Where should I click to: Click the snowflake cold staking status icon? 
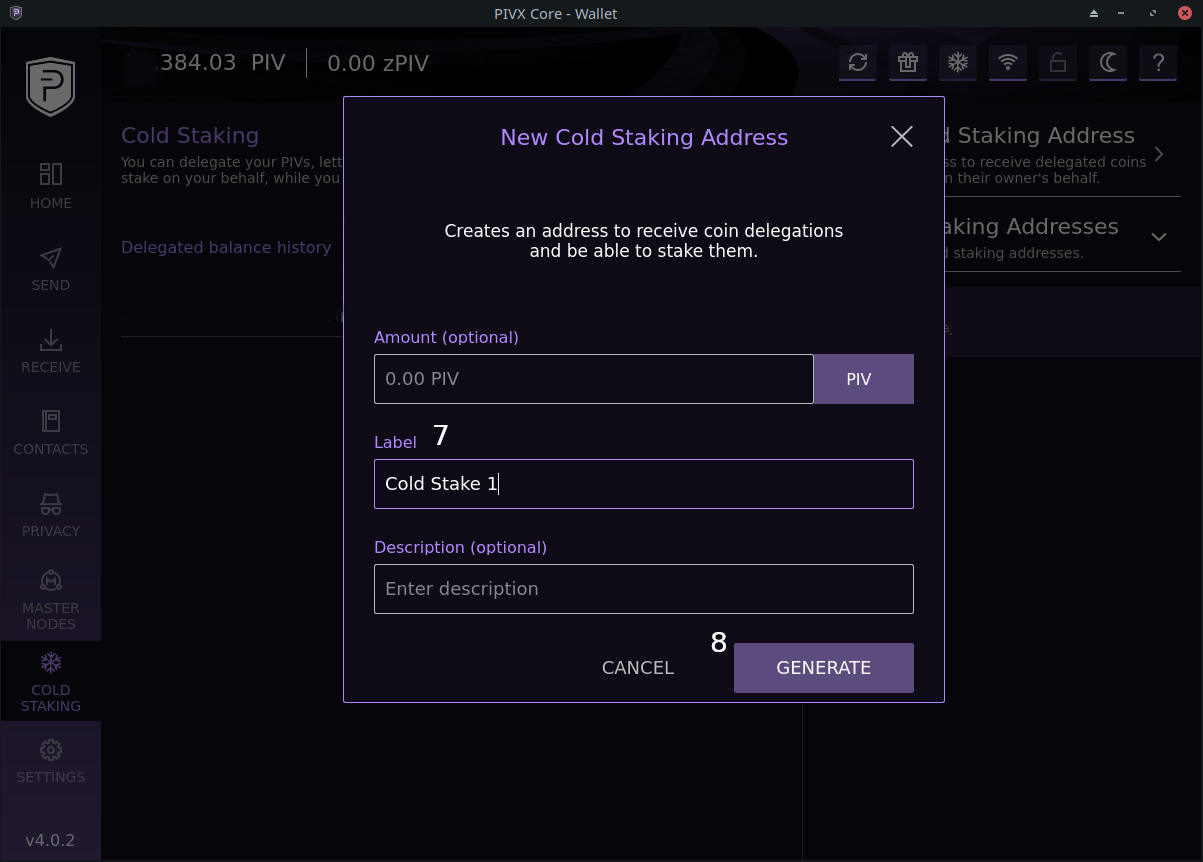[958, 63]
